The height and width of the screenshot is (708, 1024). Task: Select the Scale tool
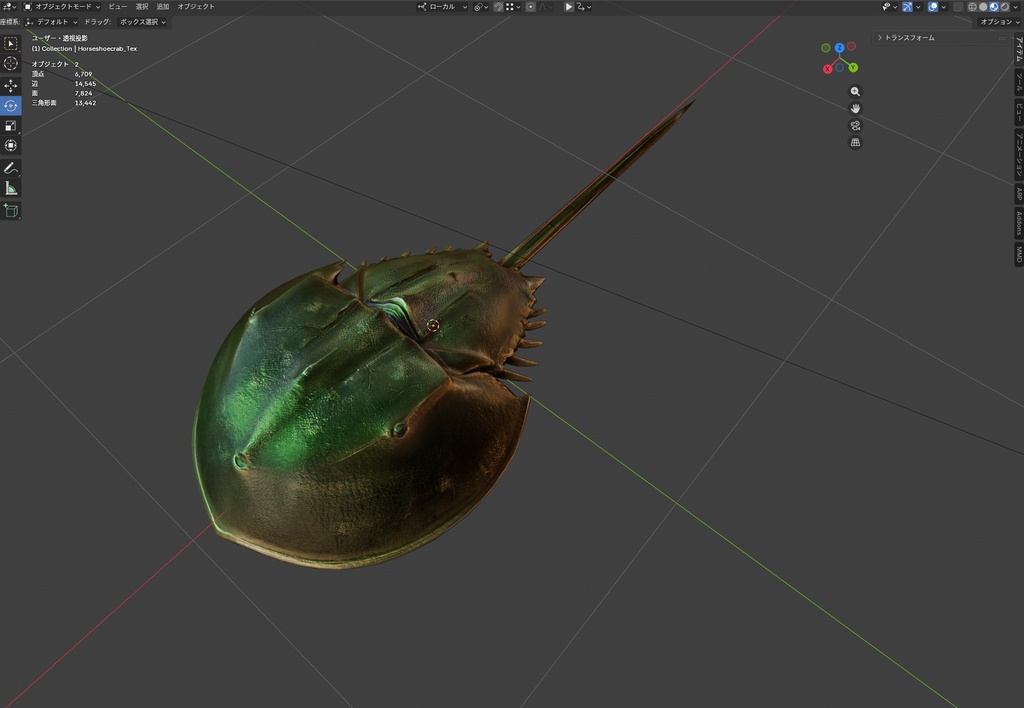click(x=10, y=125)
